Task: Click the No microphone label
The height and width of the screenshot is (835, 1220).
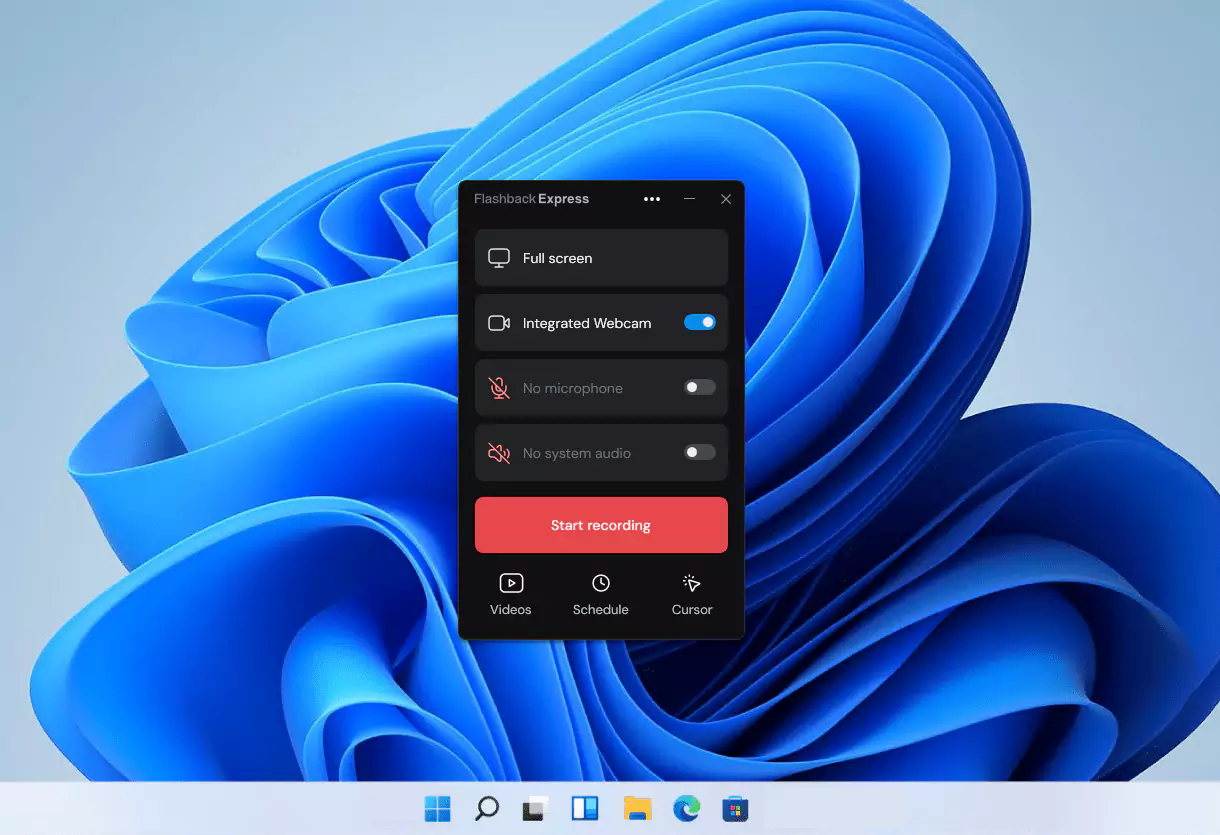Action: tap(573, 388)
